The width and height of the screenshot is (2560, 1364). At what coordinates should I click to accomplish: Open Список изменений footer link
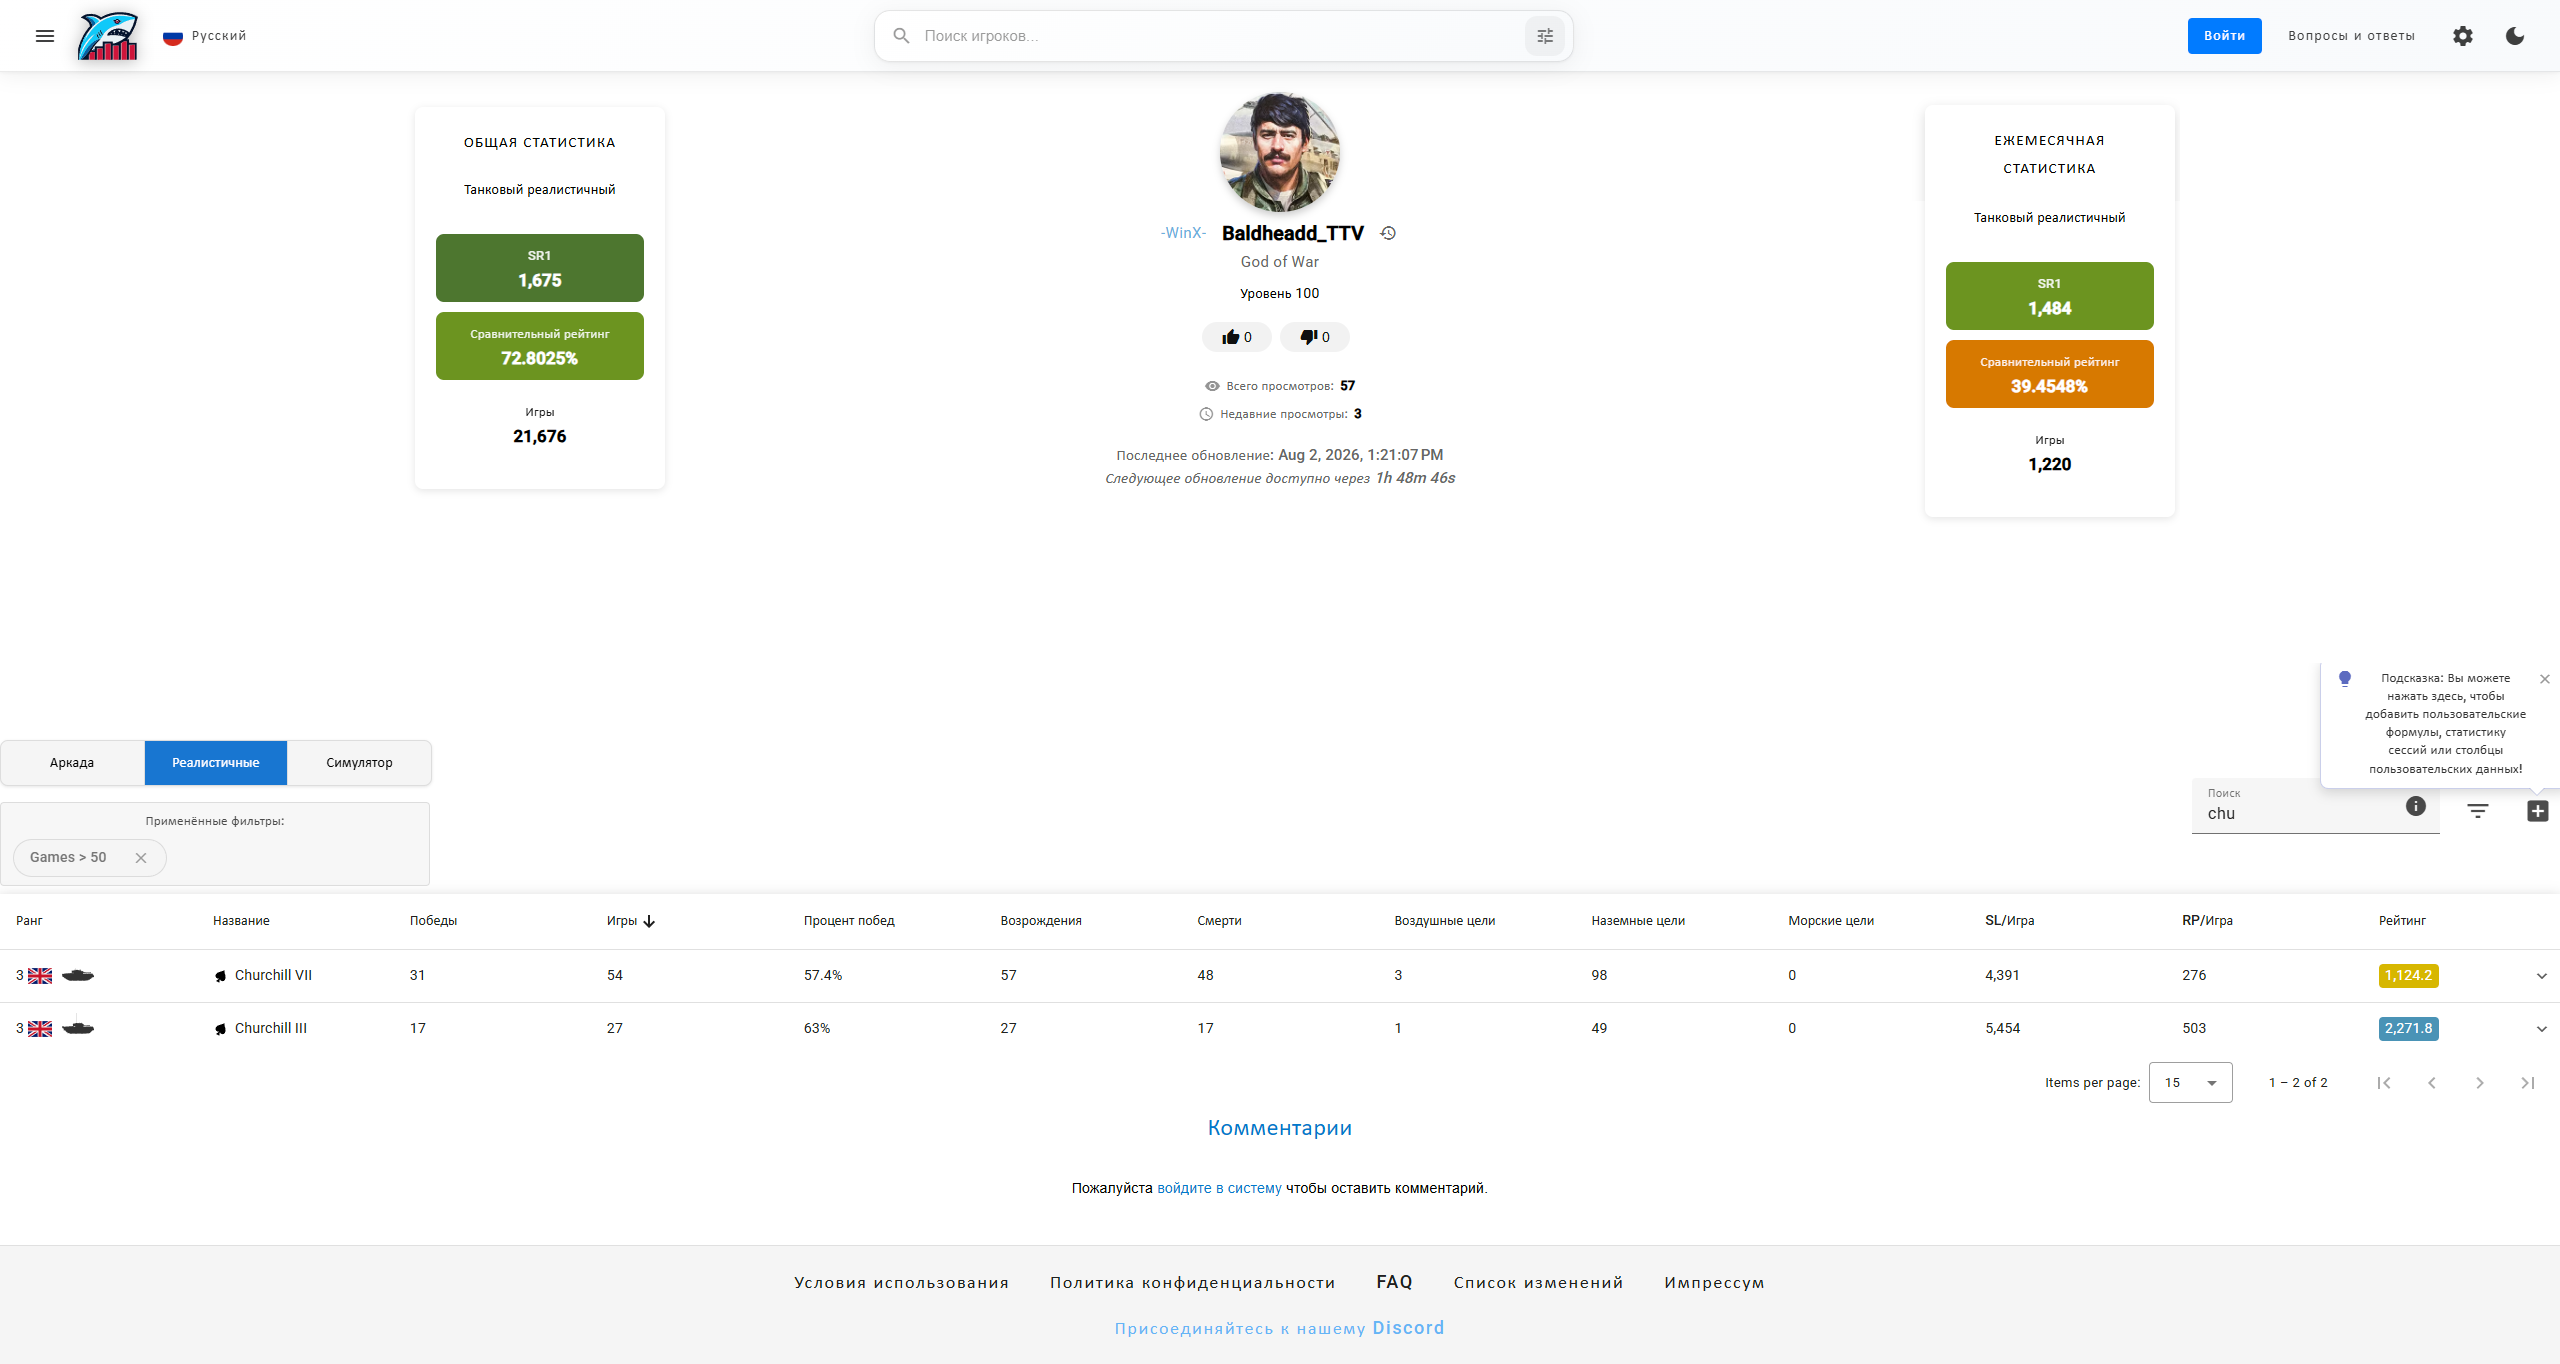1539,1283
